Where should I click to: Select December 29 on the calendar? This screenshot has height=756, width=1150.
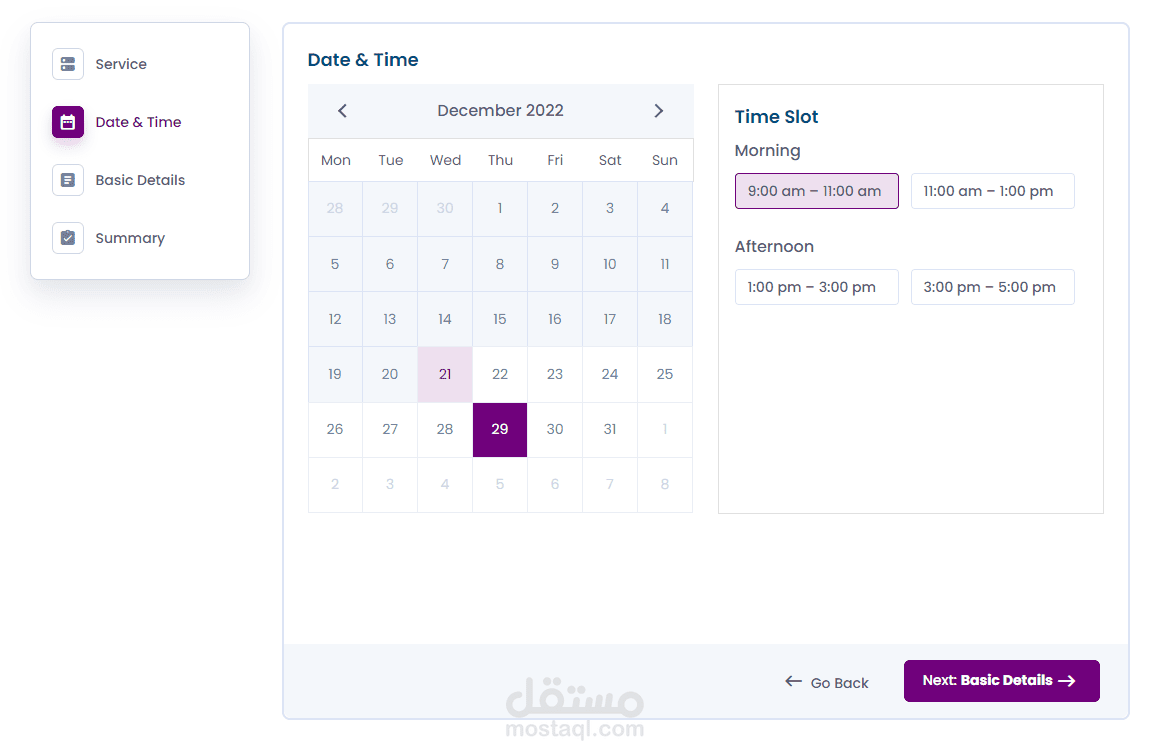point(500,429)
